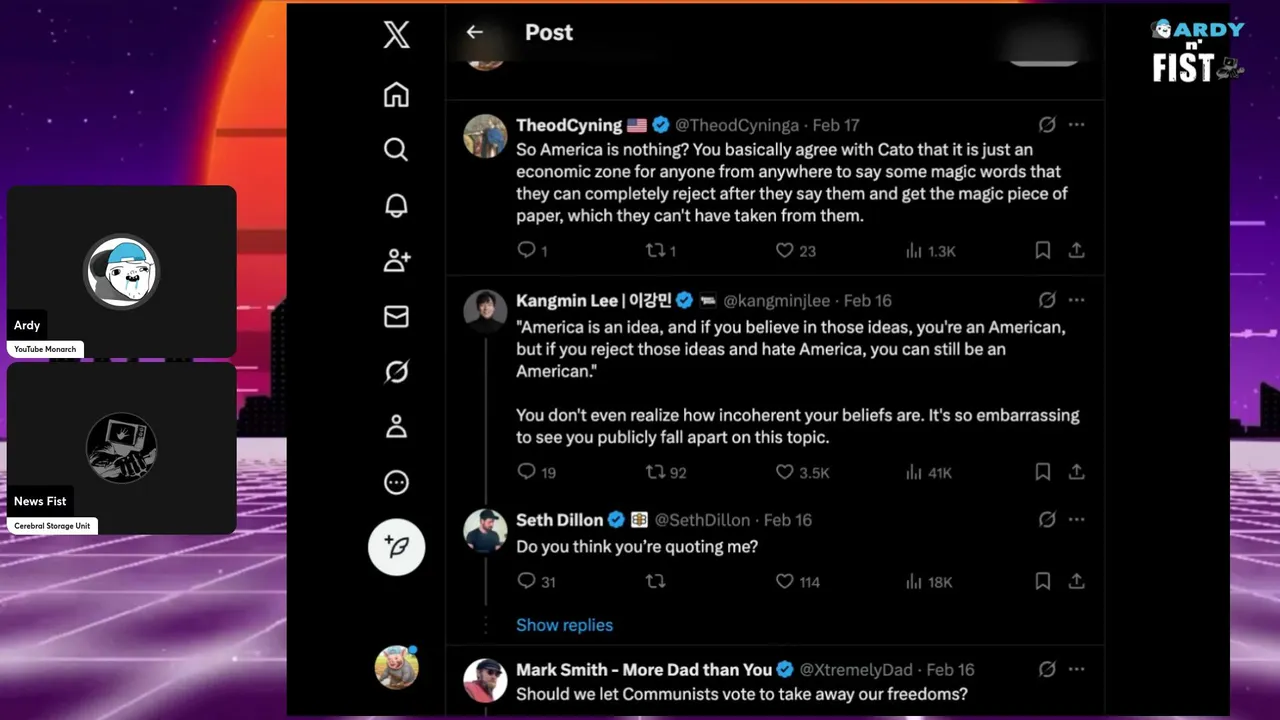Viewport: 1280px width, 720px height.
Task: Click the Show replies link
Action: (x=564, y=625)
